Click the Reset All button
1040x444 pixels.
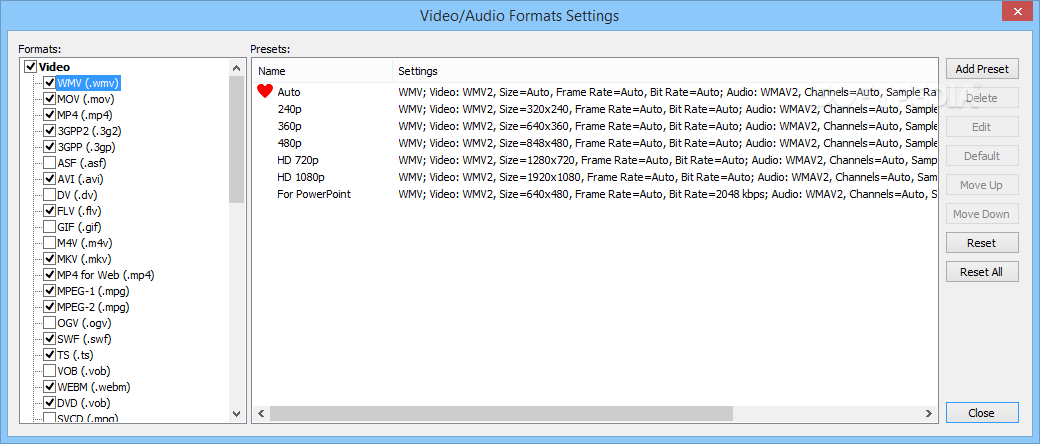[982, 272]
